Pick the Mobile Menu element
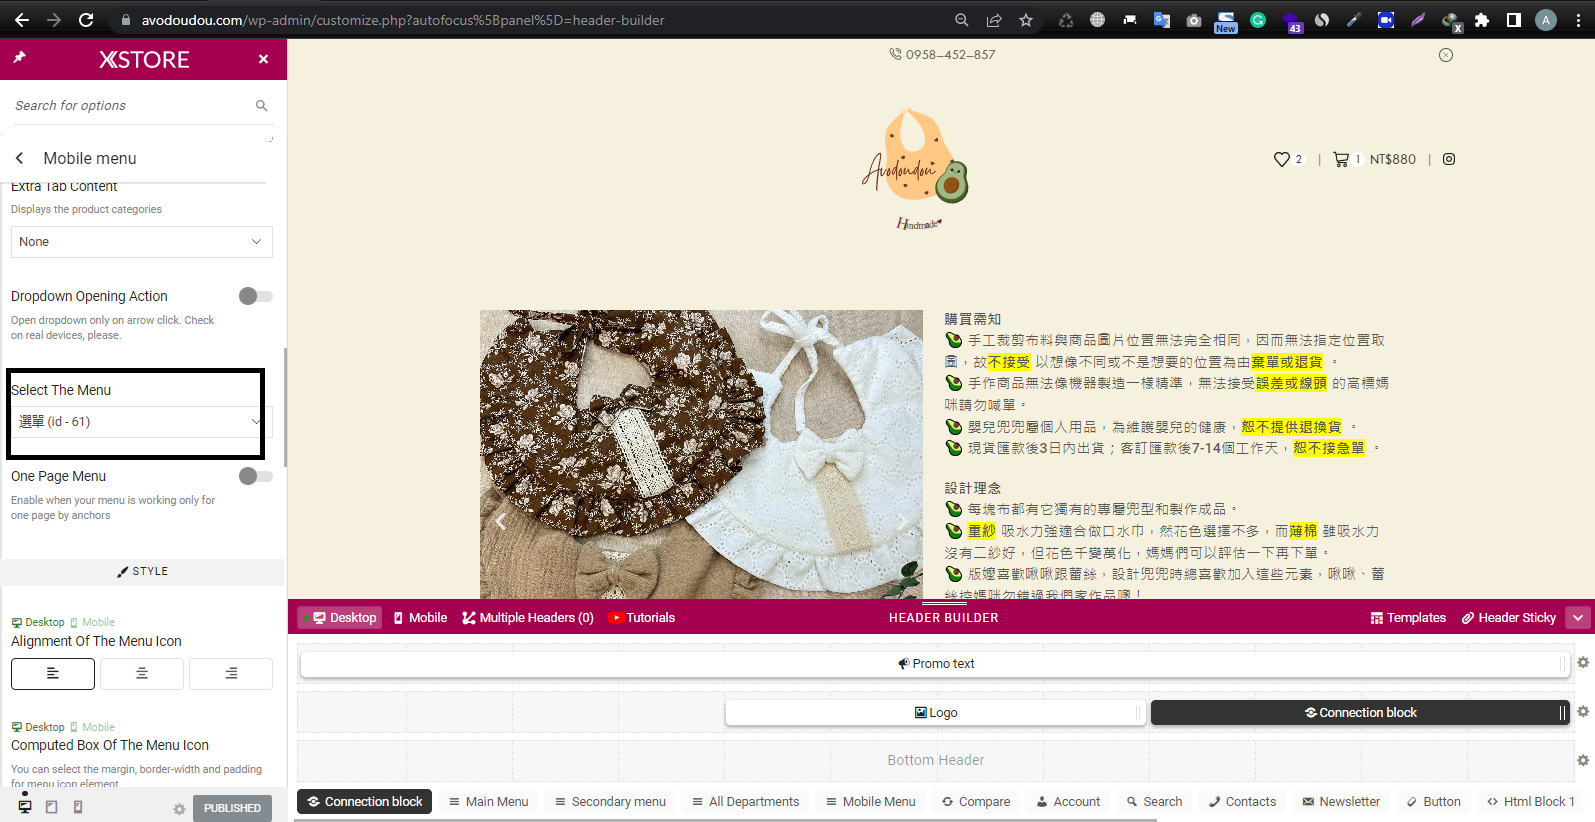 click(871, 802)
